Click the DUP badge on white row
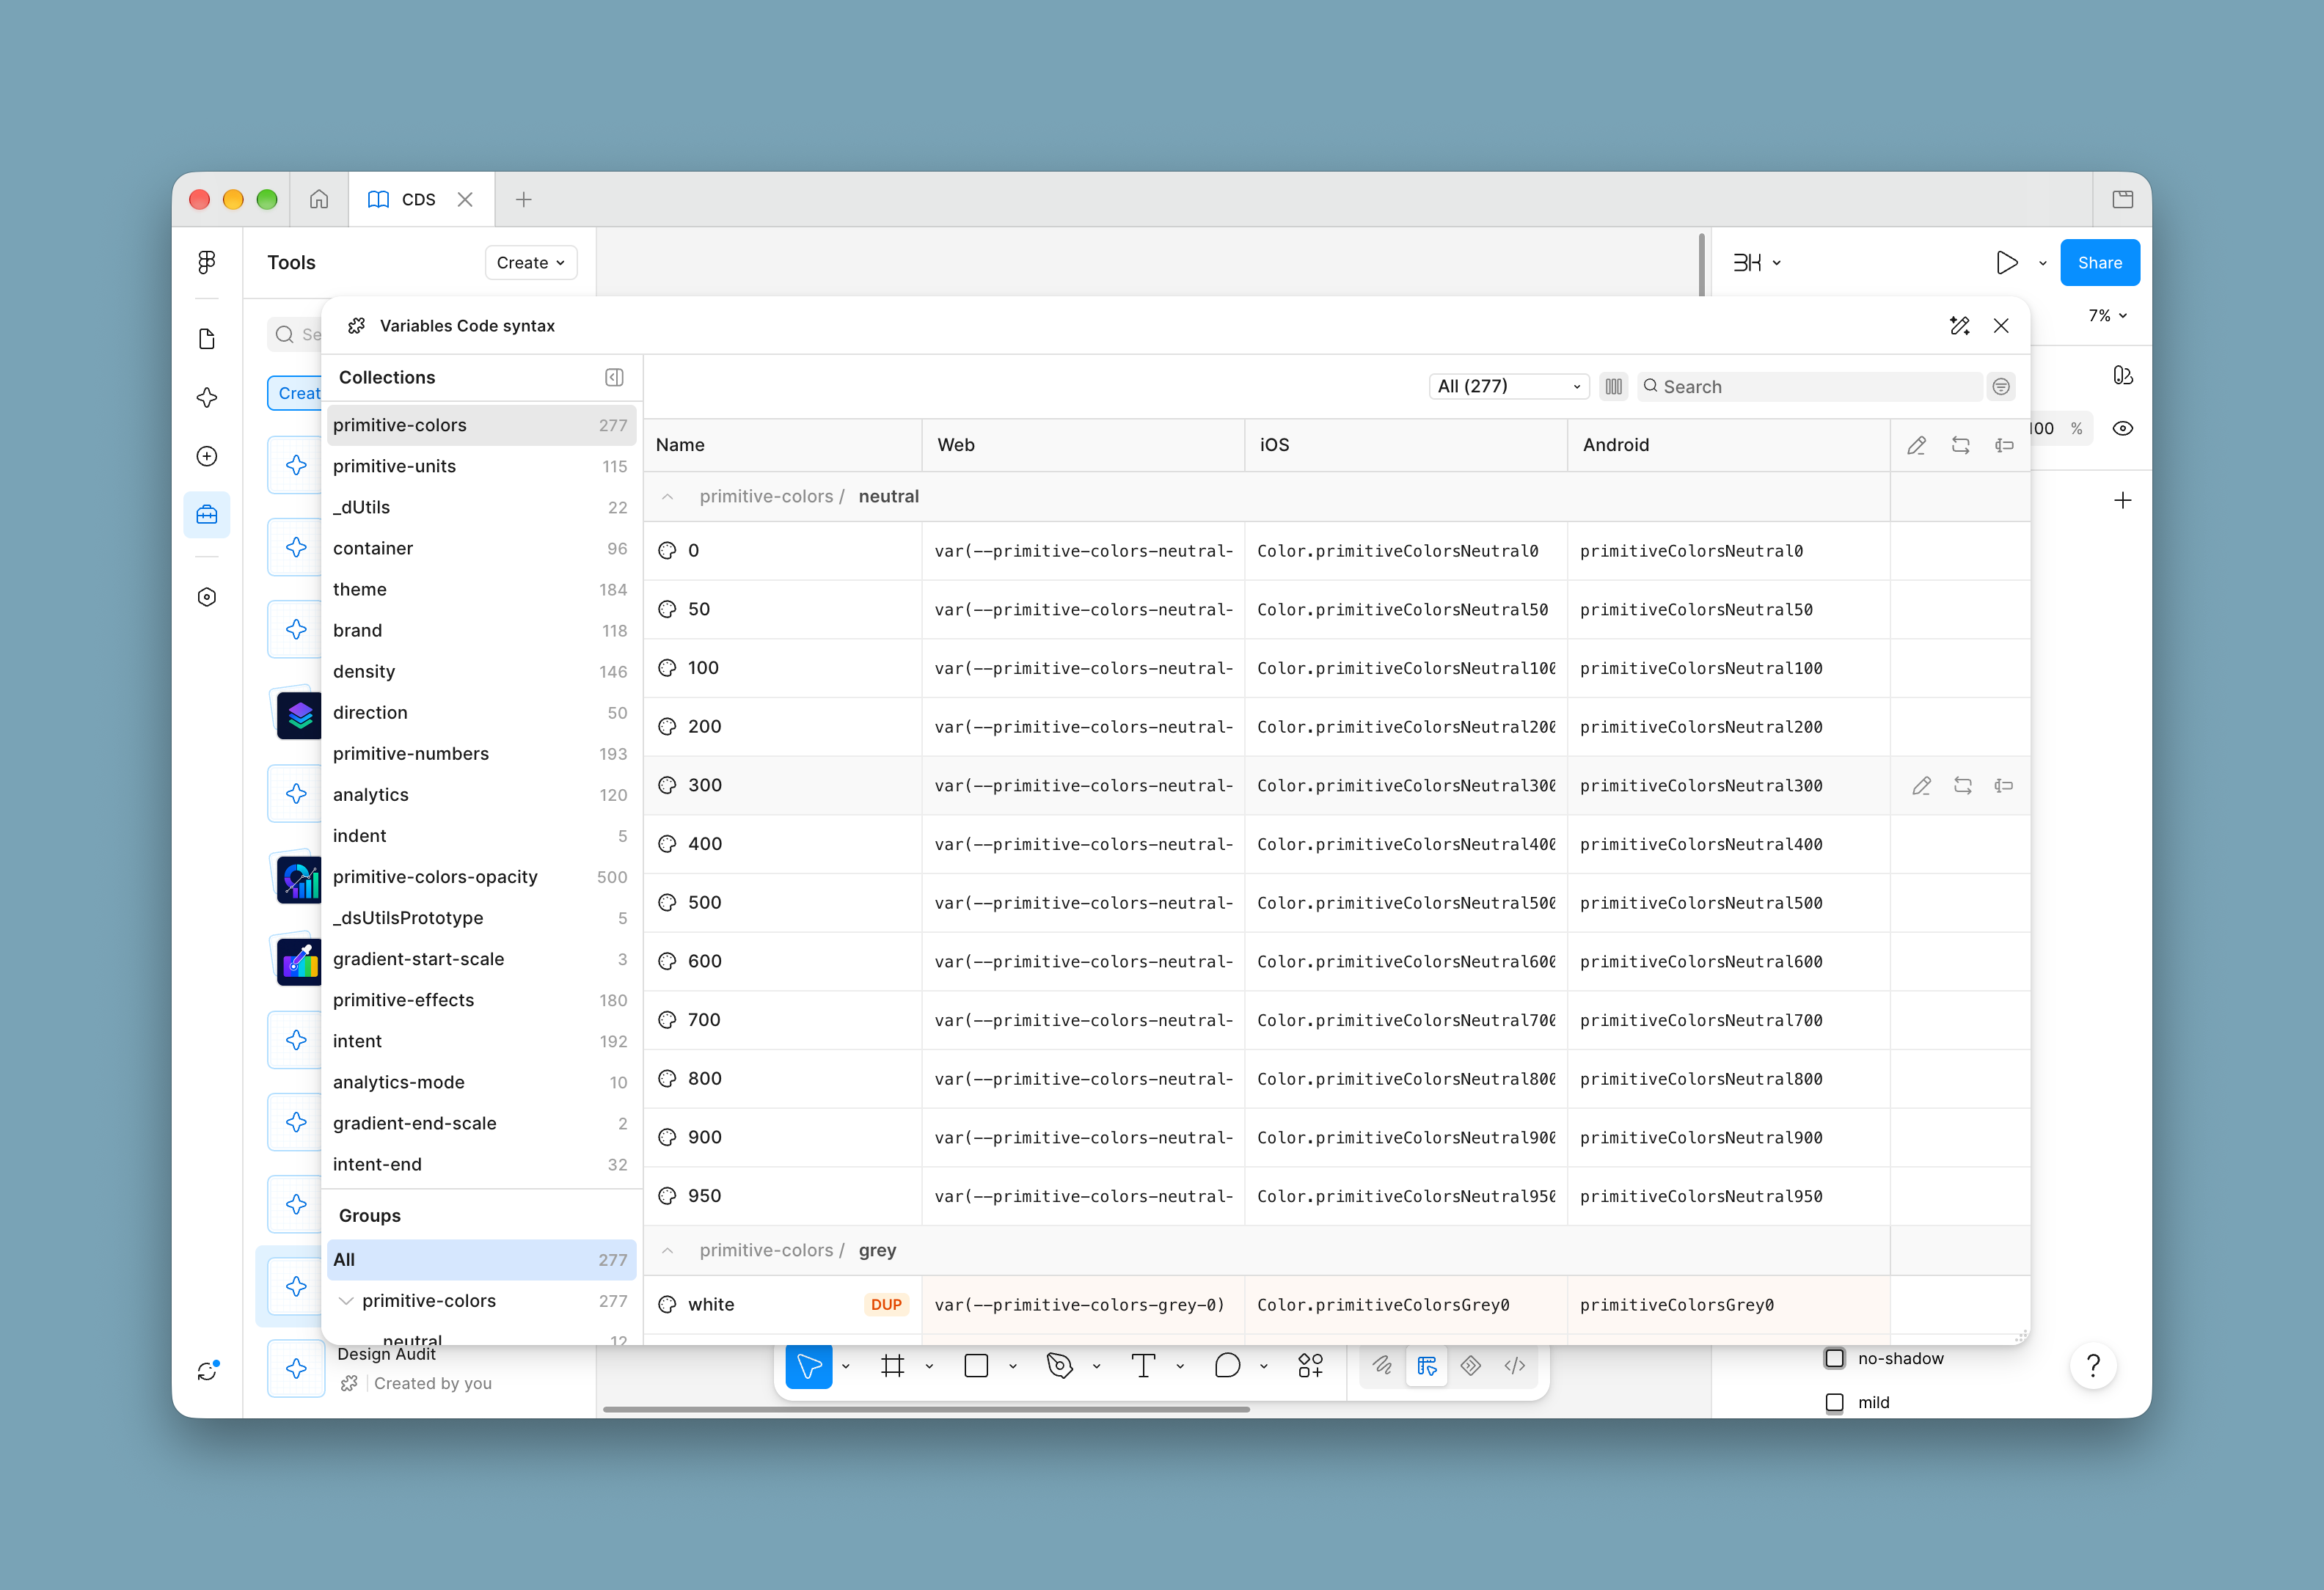Viewport: 2324px width, 1590px height. [886, 1304]
